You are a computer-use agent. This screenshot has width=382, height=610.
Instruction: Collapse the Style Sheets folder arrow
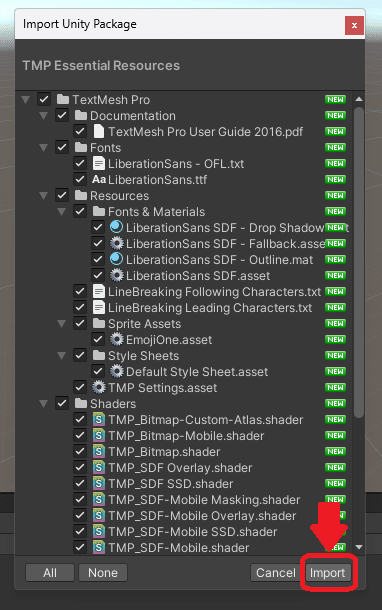tap(61, 355)
